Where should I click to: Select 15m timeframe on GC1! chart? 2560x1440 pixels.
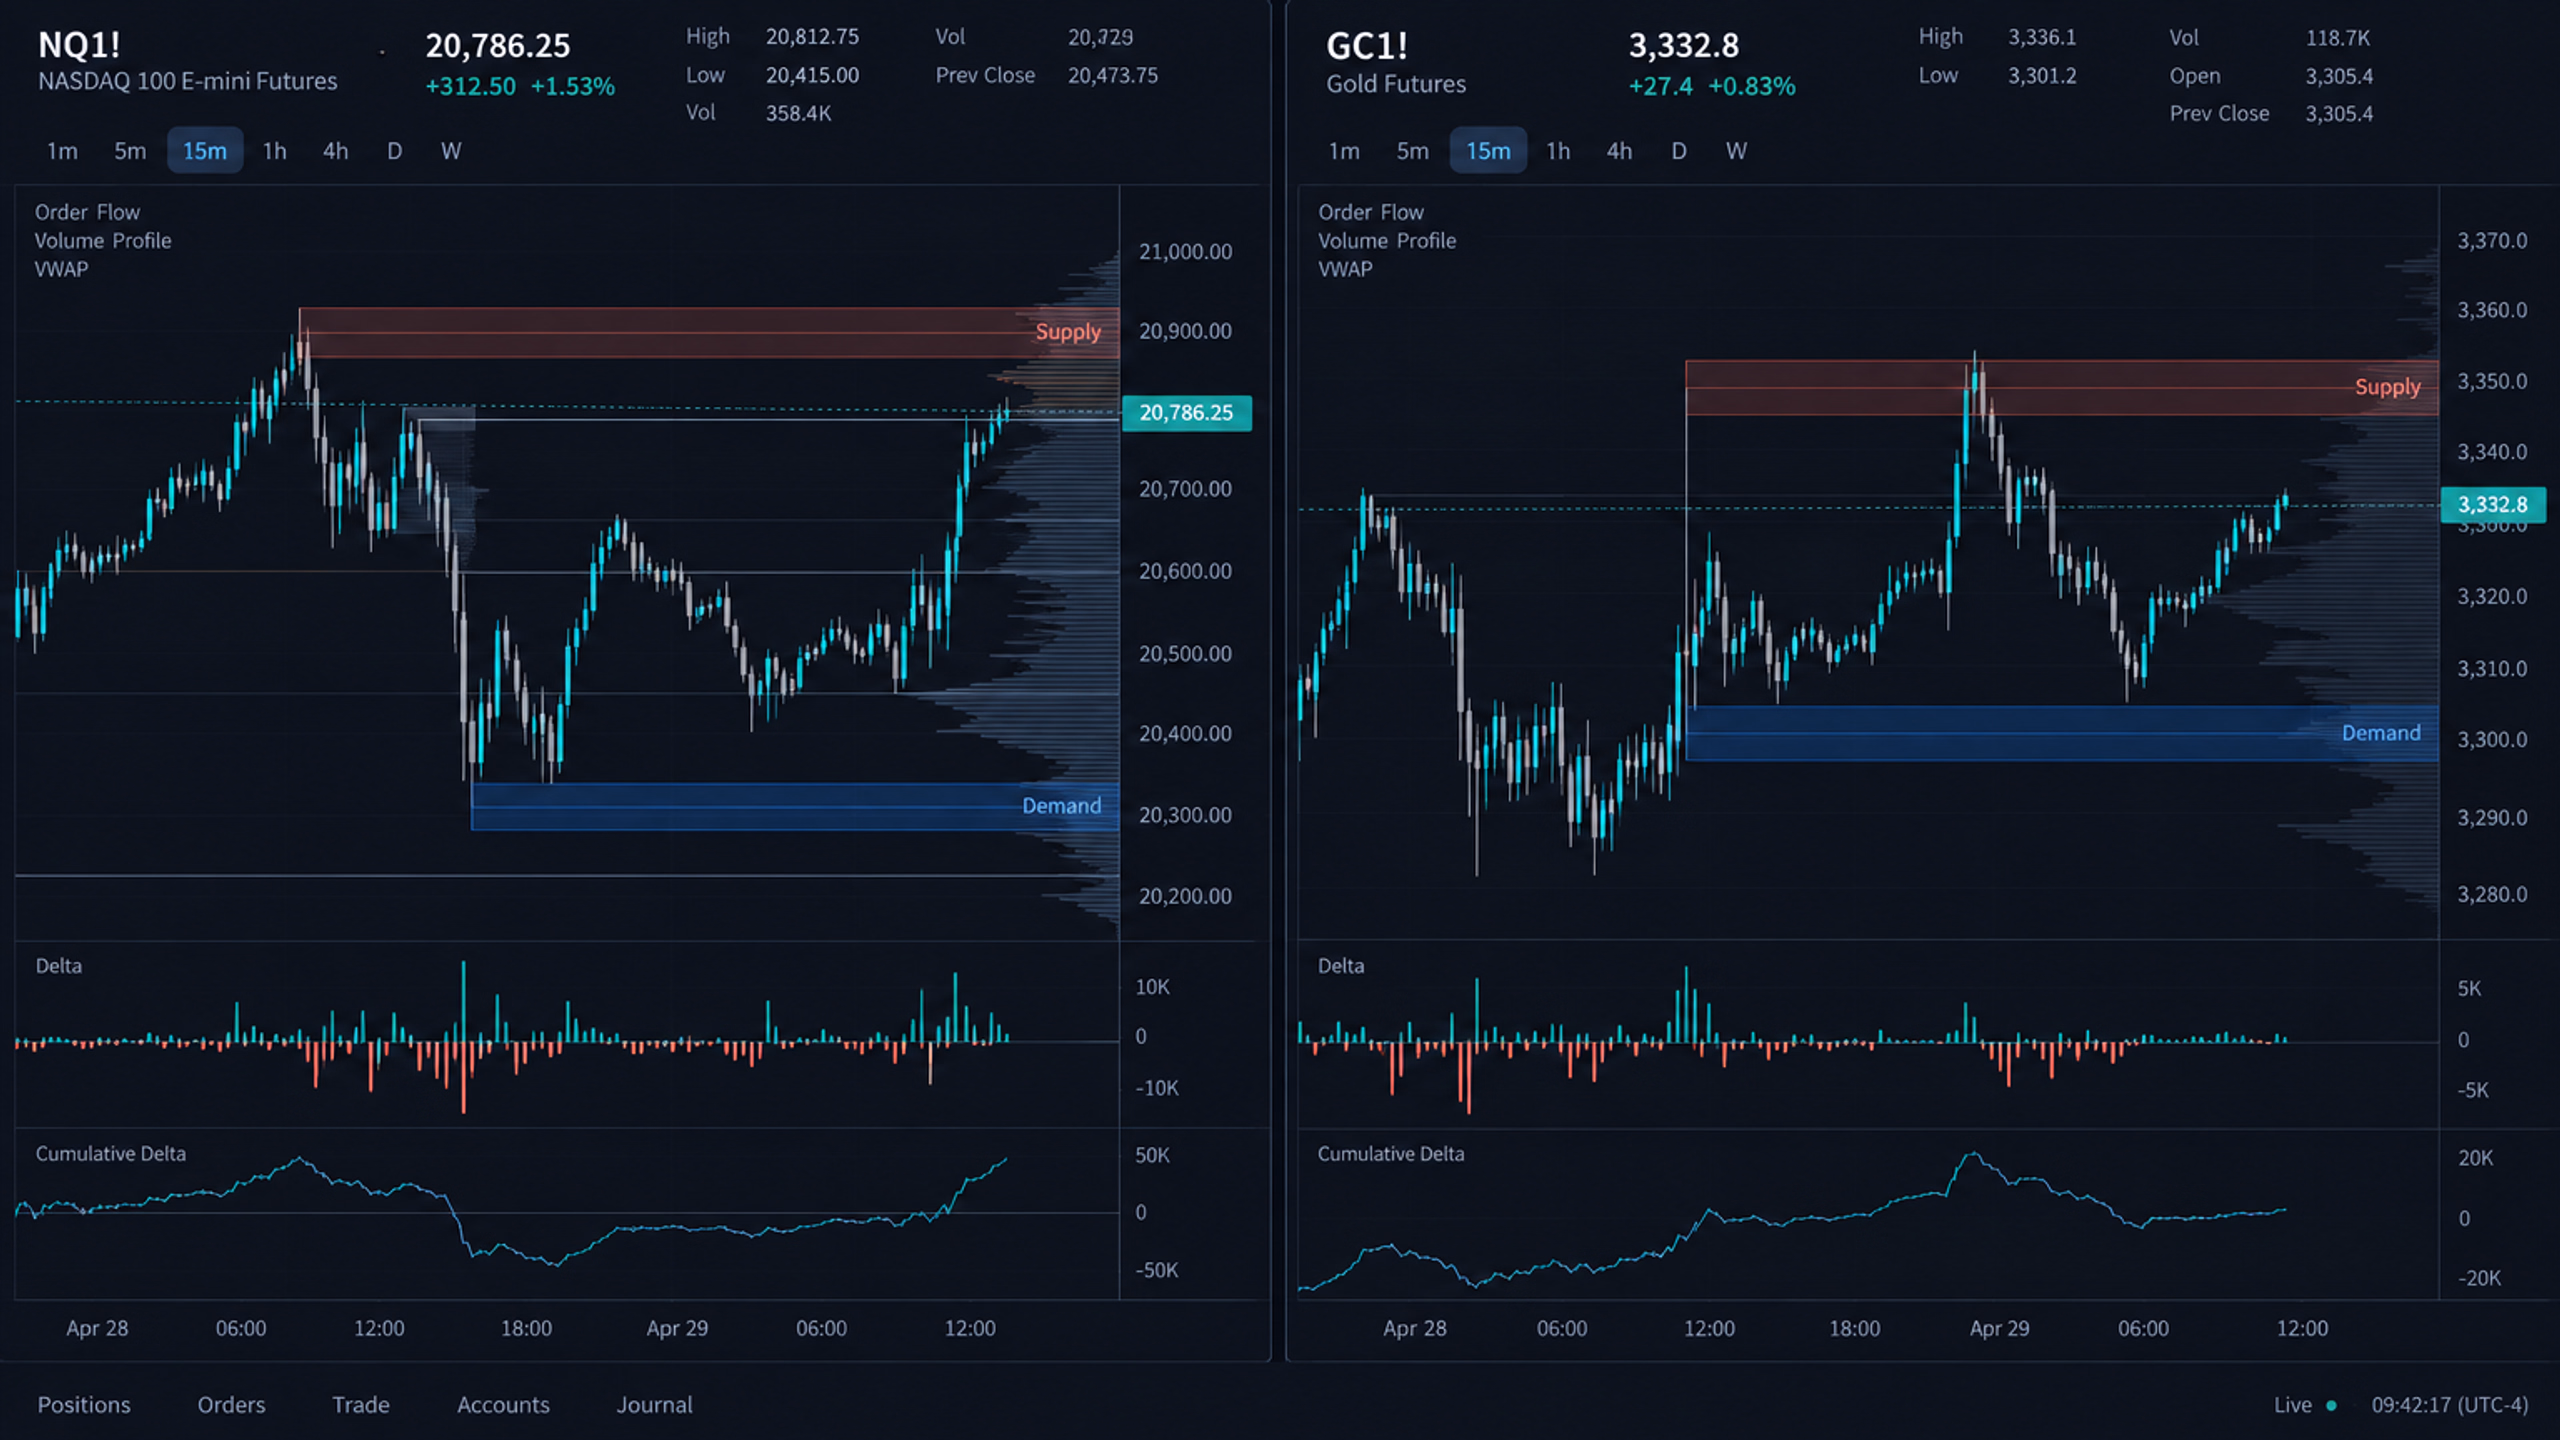pyautogui.click(x=1488, y=151)
